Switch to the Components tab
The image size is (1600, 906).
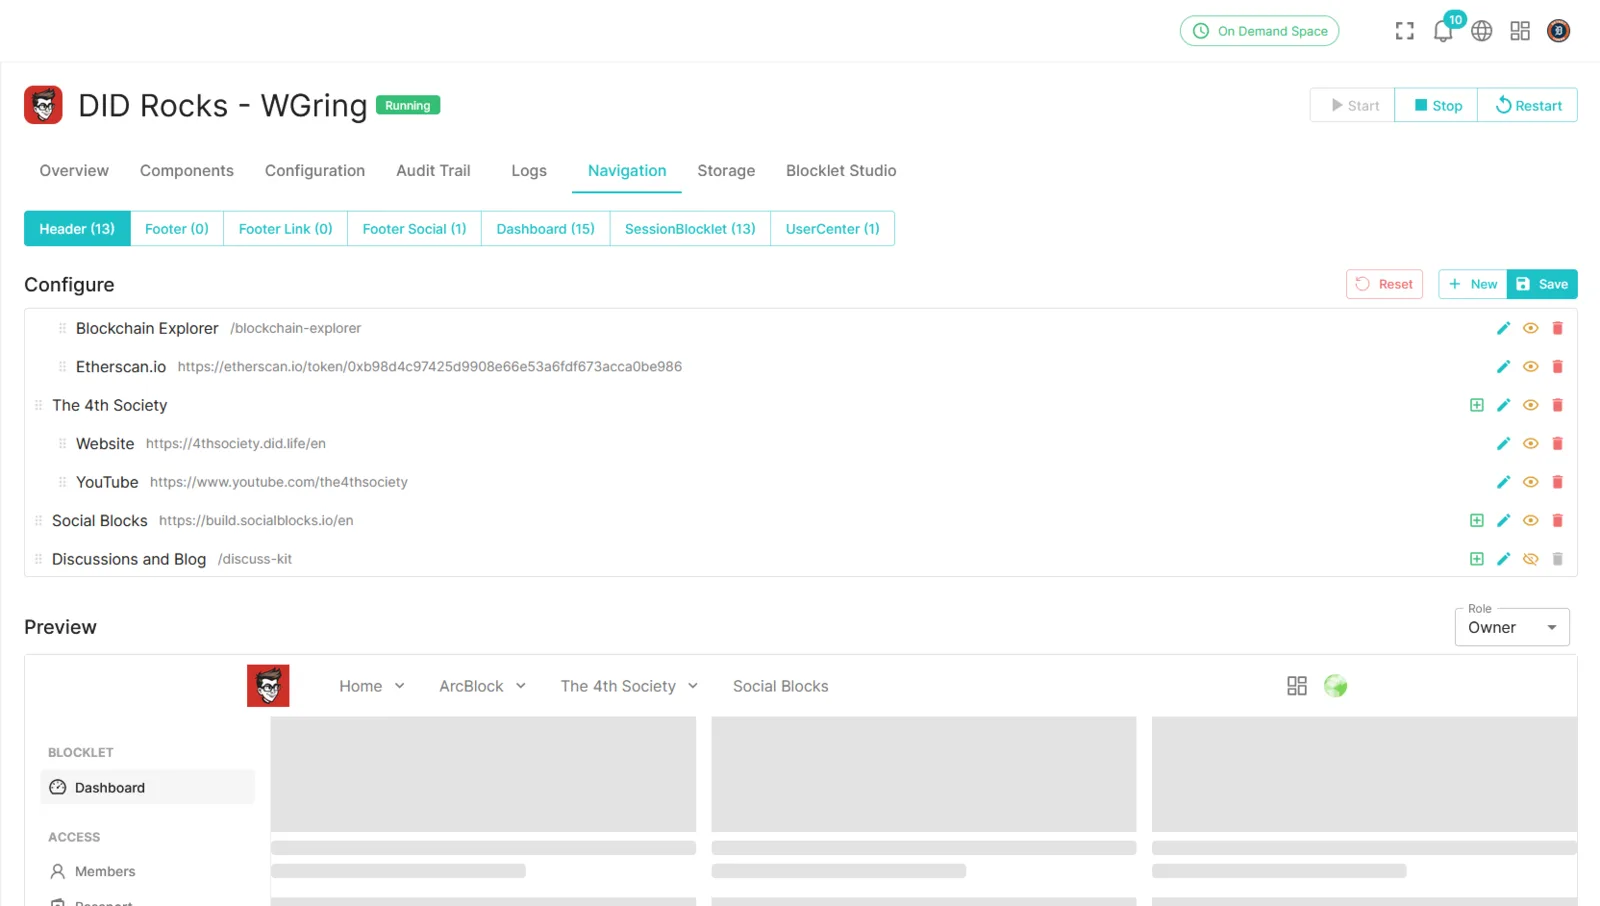pos(187,171)
